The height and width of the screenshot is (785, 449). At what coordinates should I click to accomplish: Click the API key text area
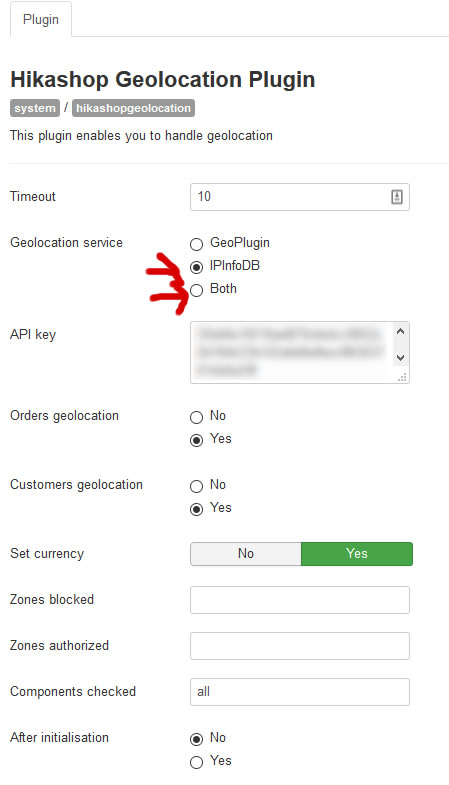point(292,352)
